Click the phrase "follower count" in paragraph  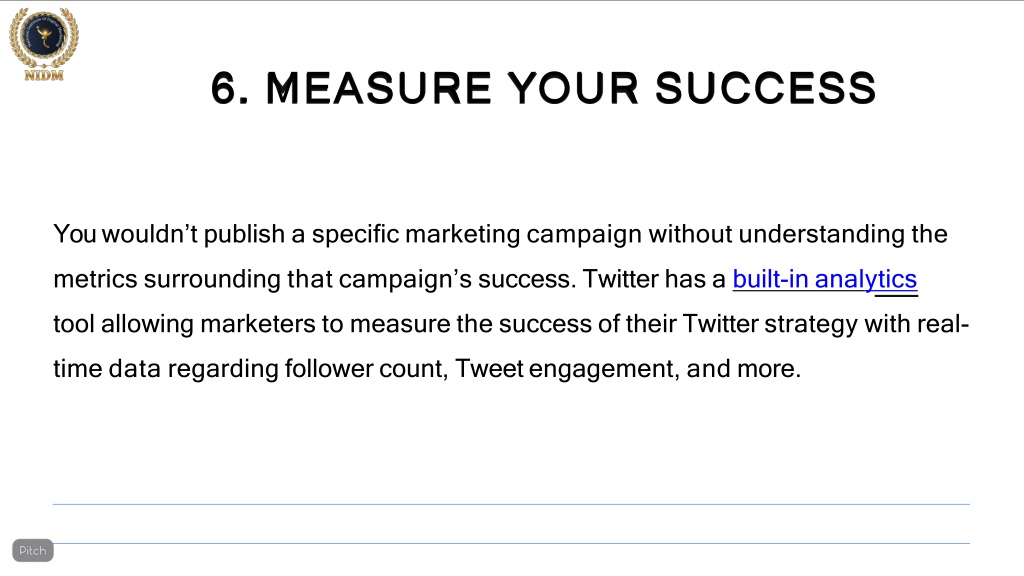[366, 368]
